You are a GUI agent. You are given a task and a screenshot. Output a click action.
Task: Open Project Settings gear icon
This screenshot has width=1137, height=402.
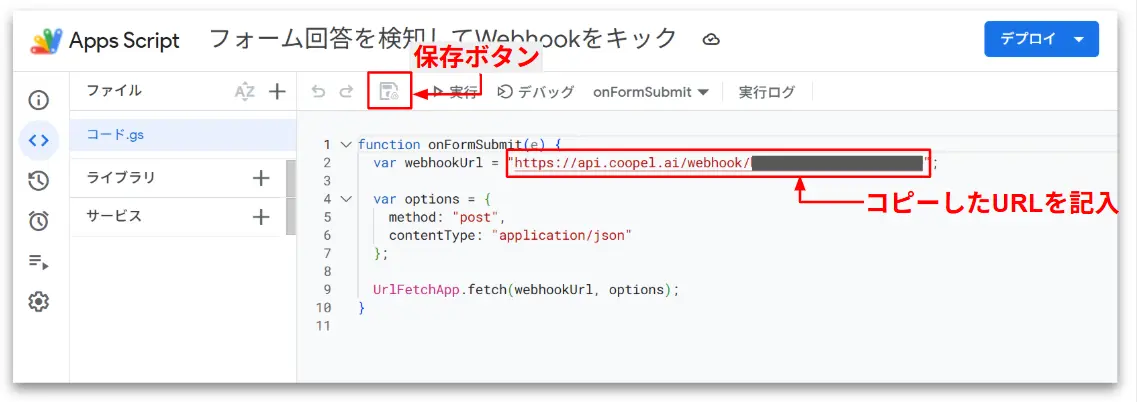pyautogui.click(x=38, y=301)
